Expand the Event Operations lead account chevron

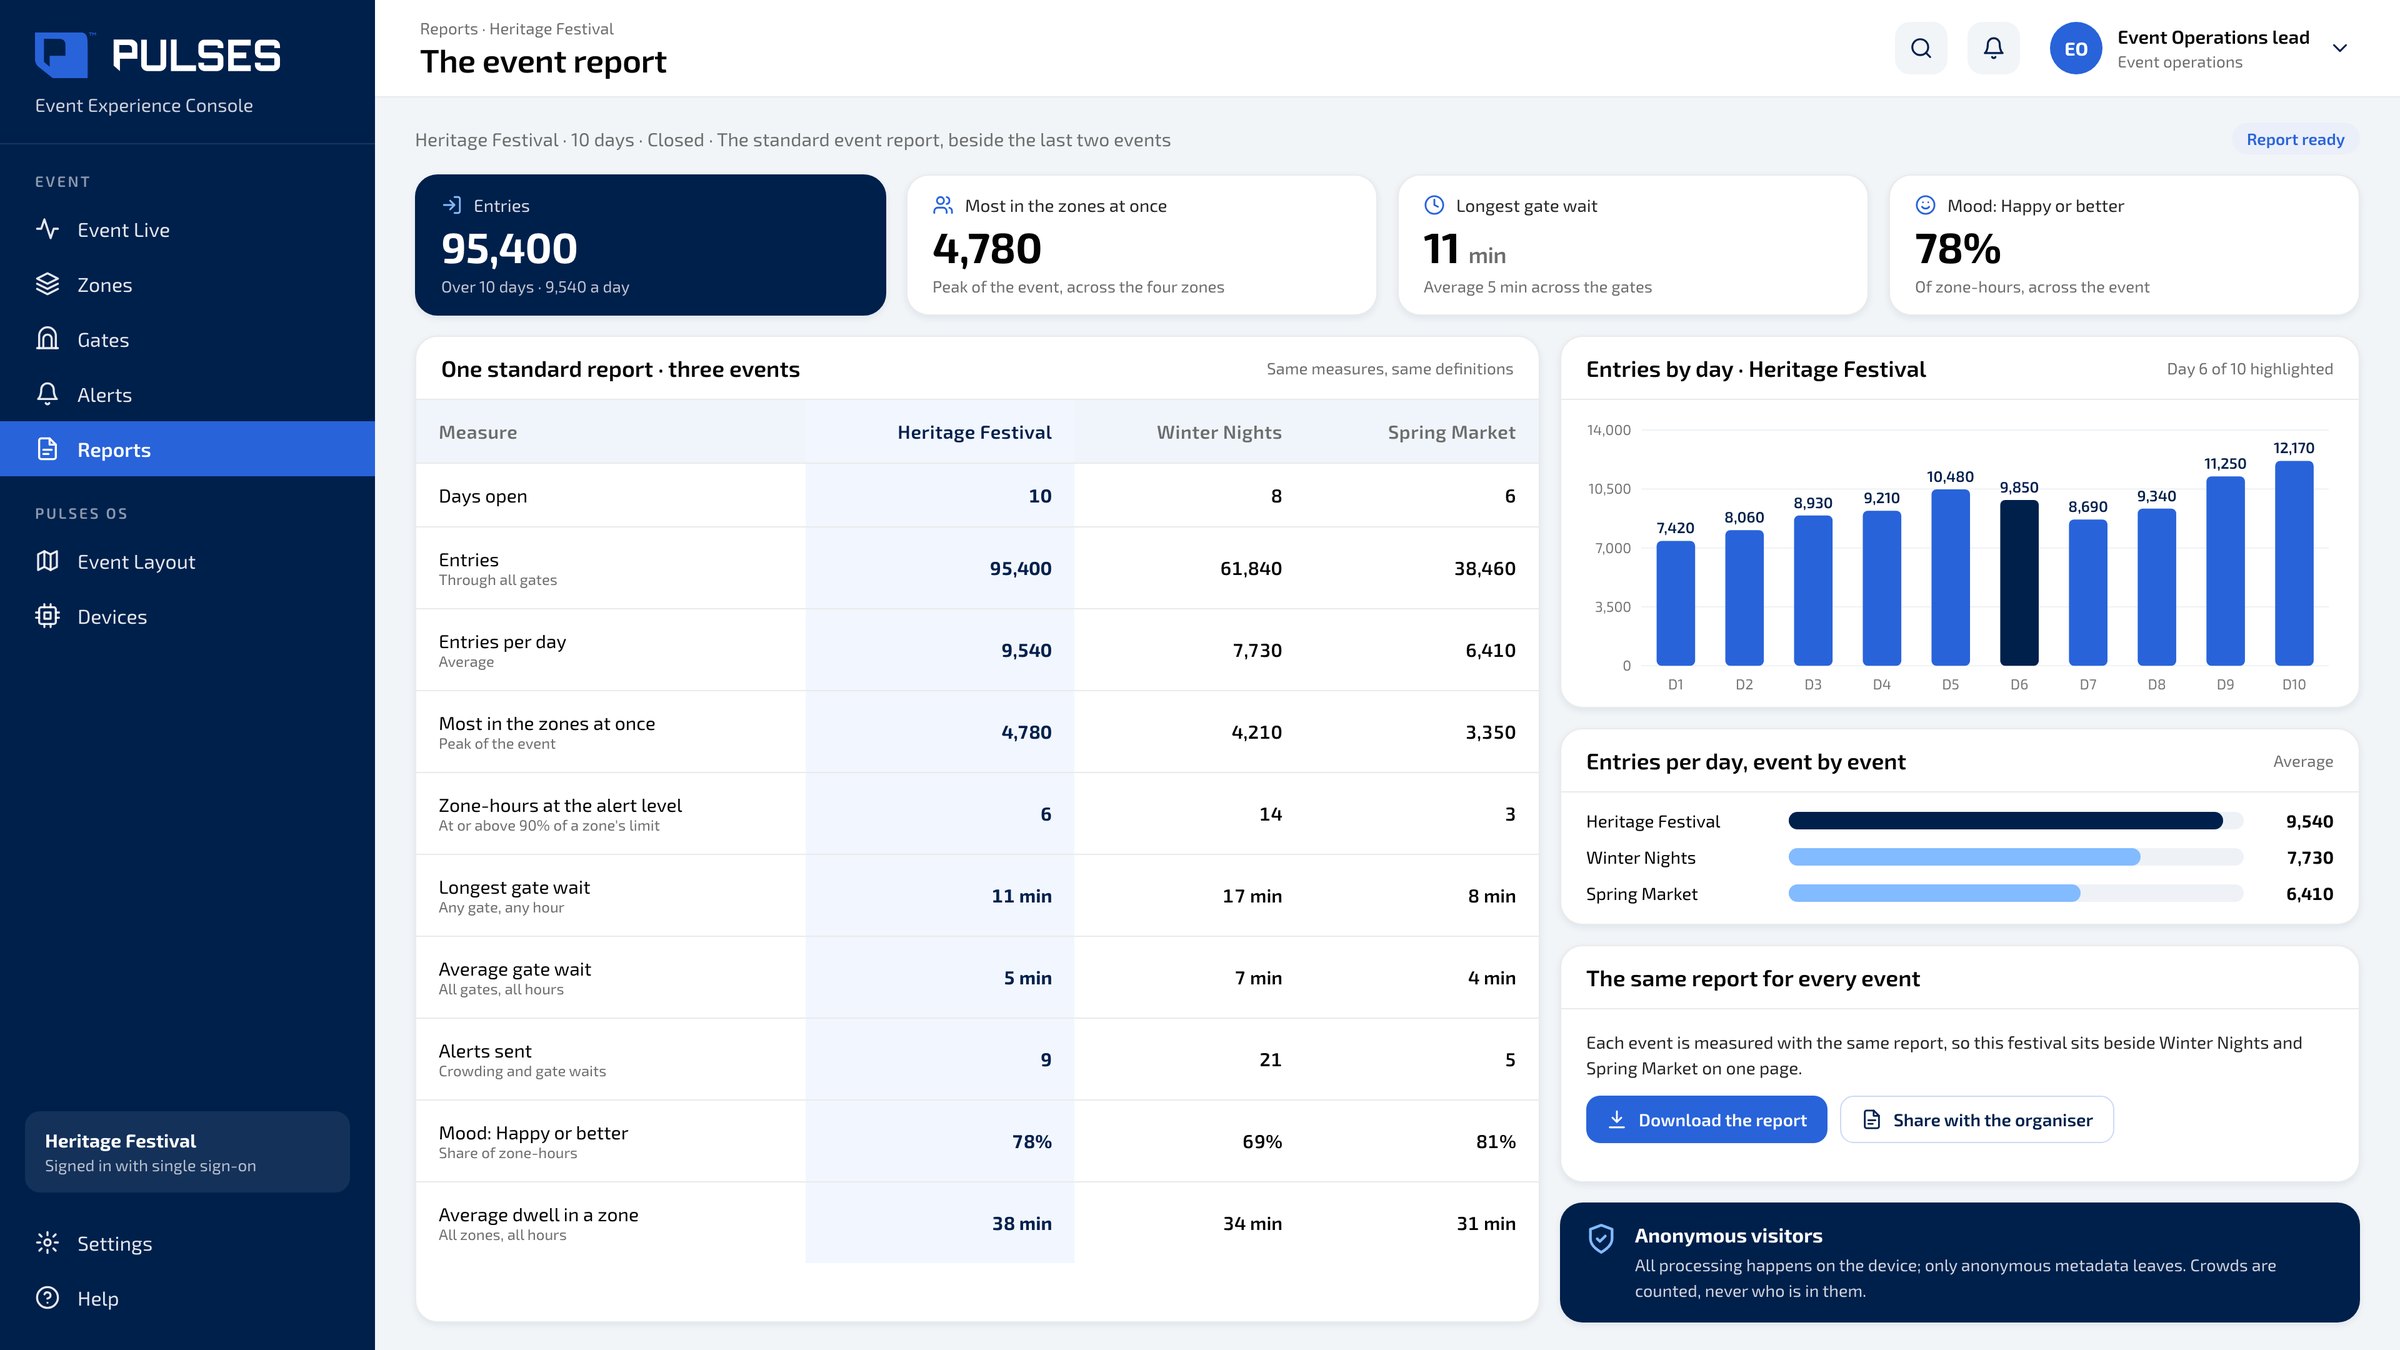(x=2339, y=48)
